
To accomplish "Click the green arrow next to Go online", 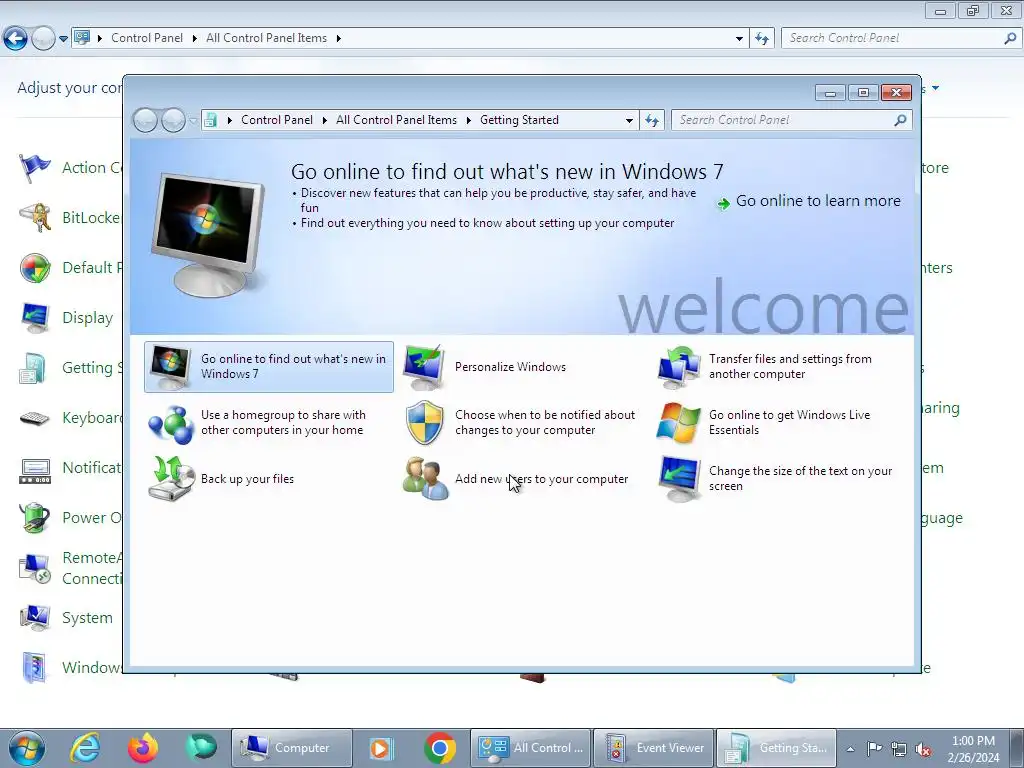I will 723,204.
